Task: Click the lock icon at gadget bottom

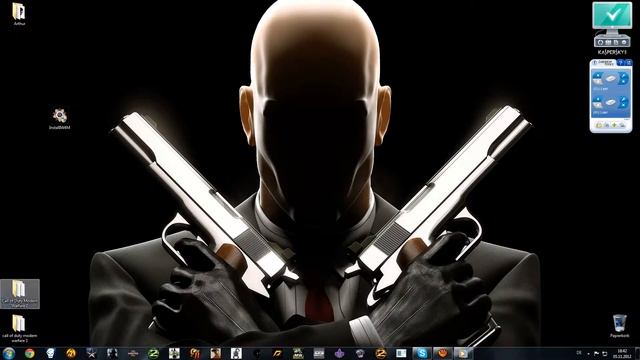Action: (x=599, y=125)
